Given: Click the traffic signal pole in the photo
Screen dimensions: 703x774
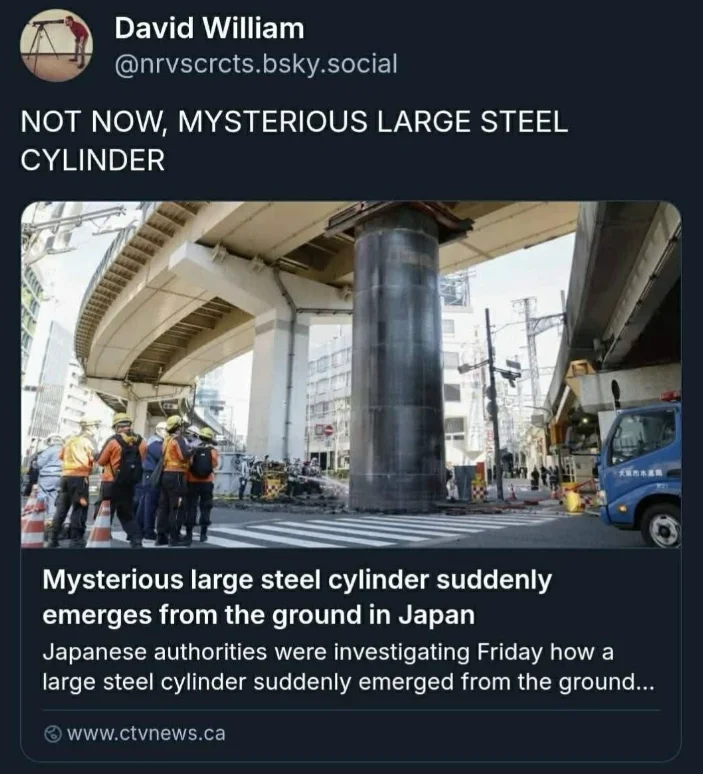Looking at the screenshot, I should (492, 404).
